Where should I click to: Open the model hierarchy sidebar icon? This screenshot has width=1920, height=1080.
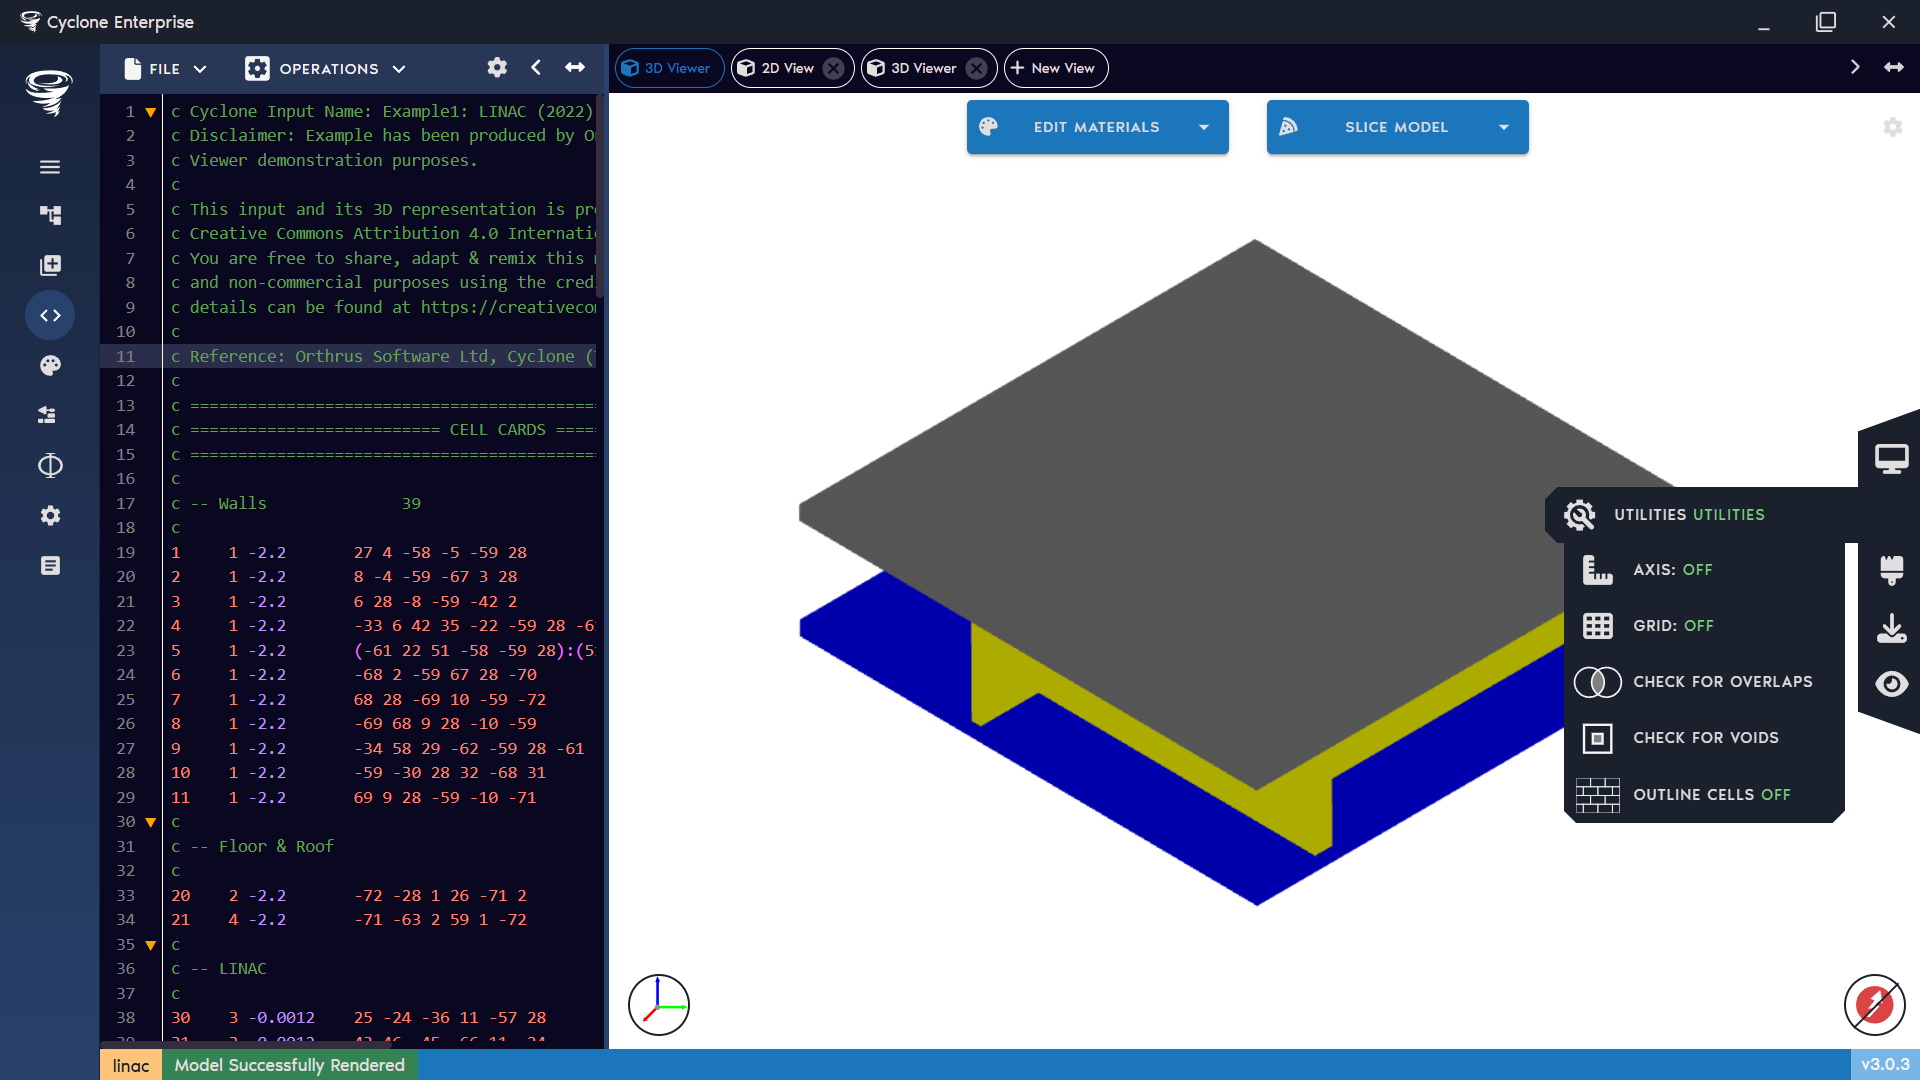point(50,215)
